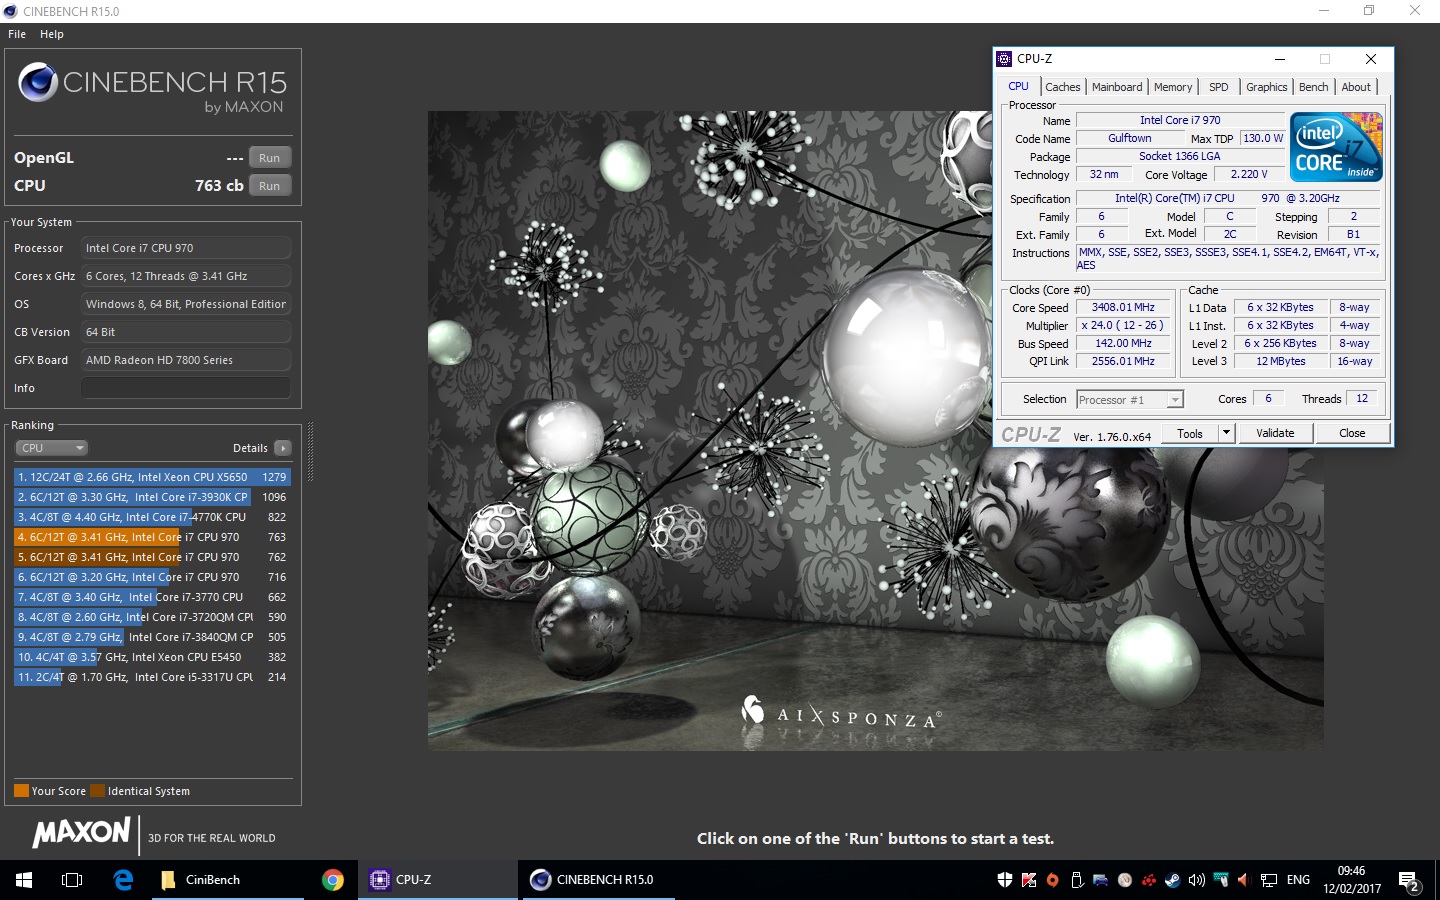1440x900 pixels.
Task: Select ranking row 6 with score 716
Action: pos(152,577)
